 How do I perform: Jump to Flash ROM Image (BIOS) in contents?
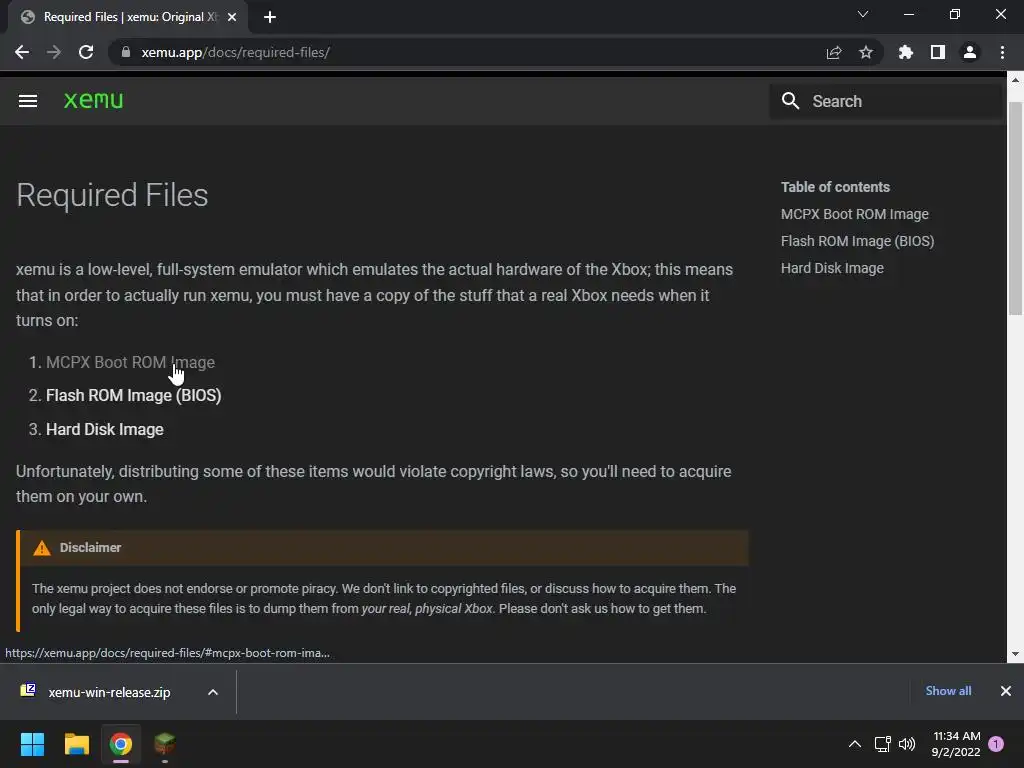[857, 241]
